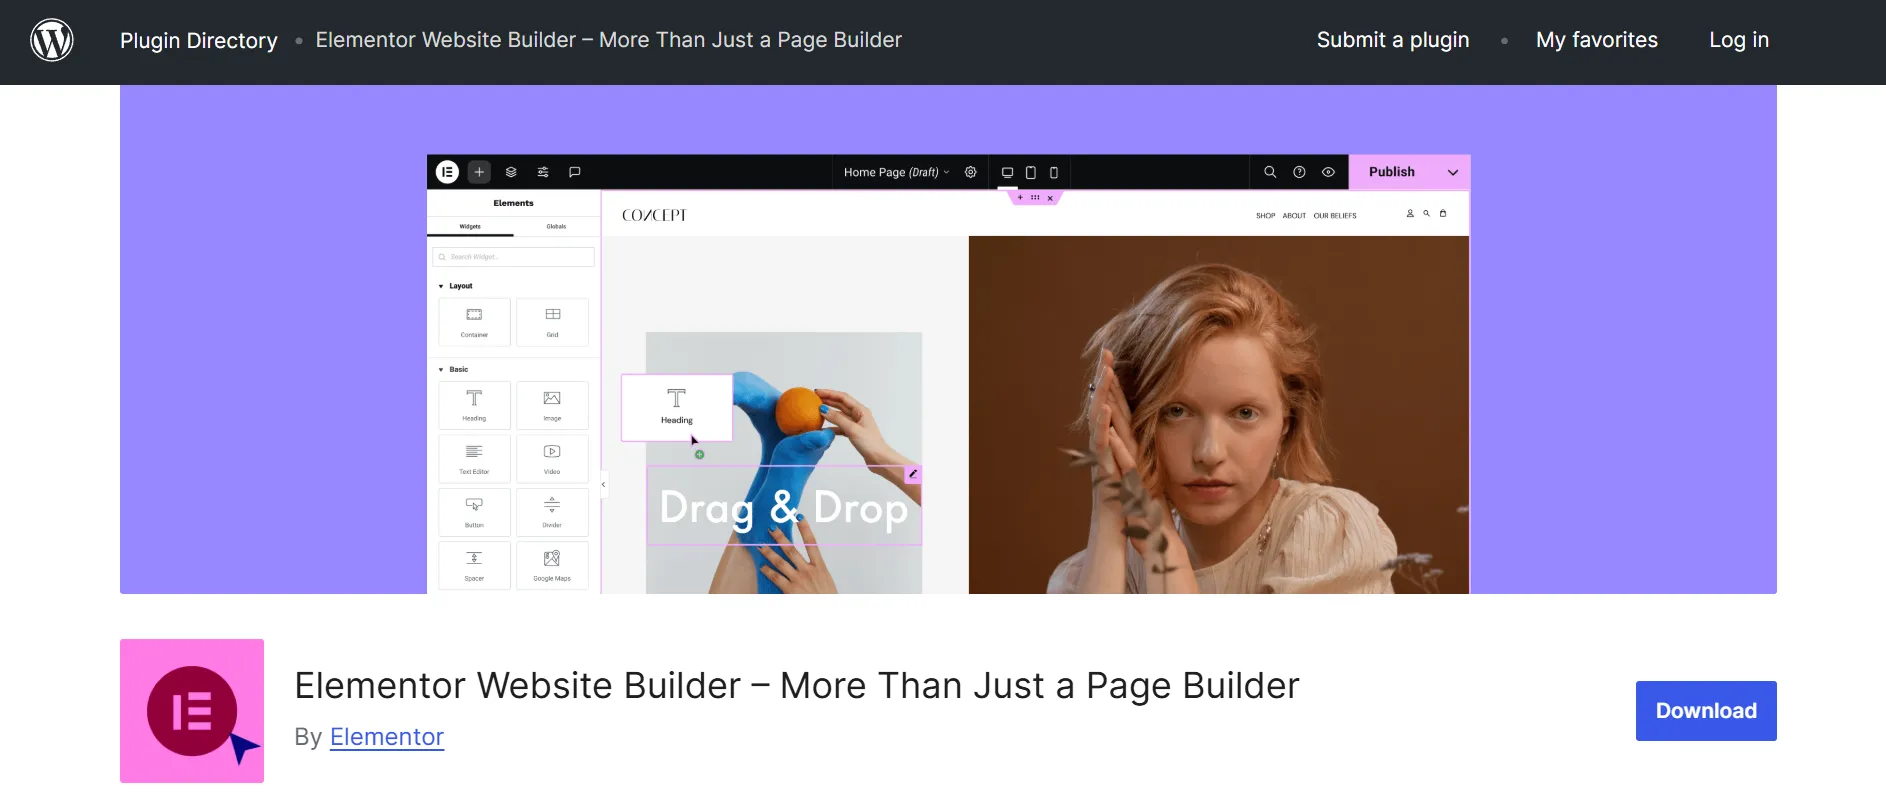
Task: Open the Submit a plugin page
Action: point(1393,40)
